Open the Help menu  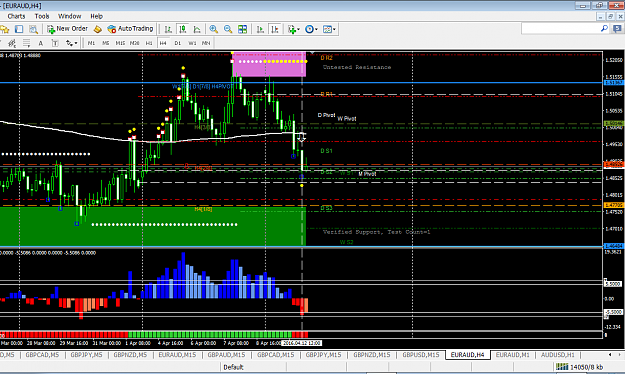pyautogui.click(x=96, y=16)
